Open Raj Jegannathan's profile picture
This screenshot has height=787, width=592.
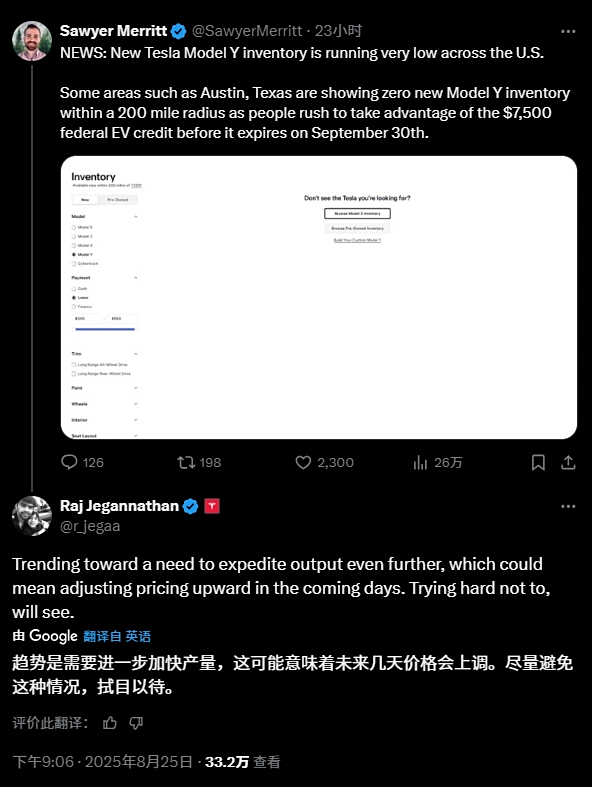coord(32,516)
